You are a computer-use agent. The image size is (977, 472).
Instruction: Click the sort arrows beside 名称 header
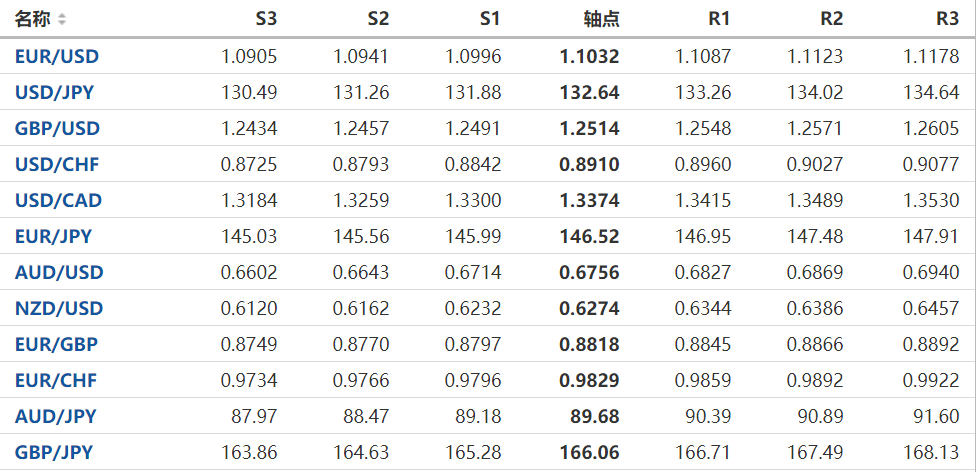click(x=62, y=20)
